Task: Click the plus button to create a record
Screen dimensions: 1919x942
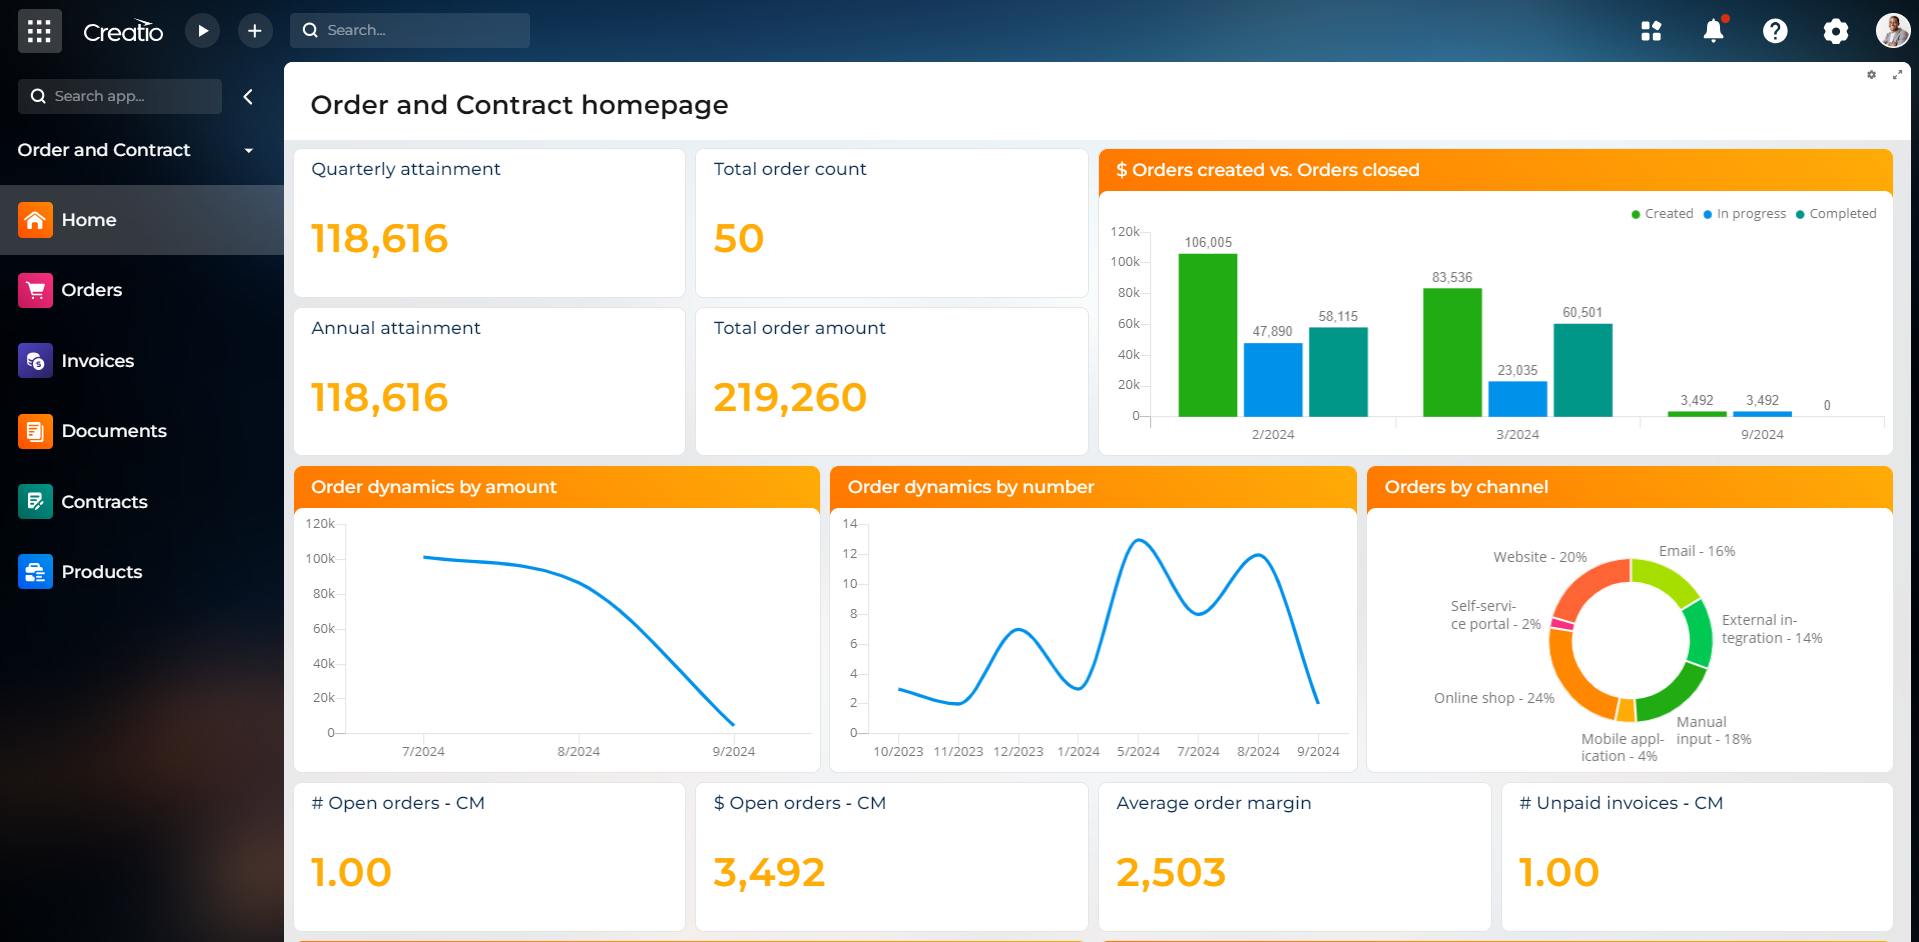Action: (254, 30)
